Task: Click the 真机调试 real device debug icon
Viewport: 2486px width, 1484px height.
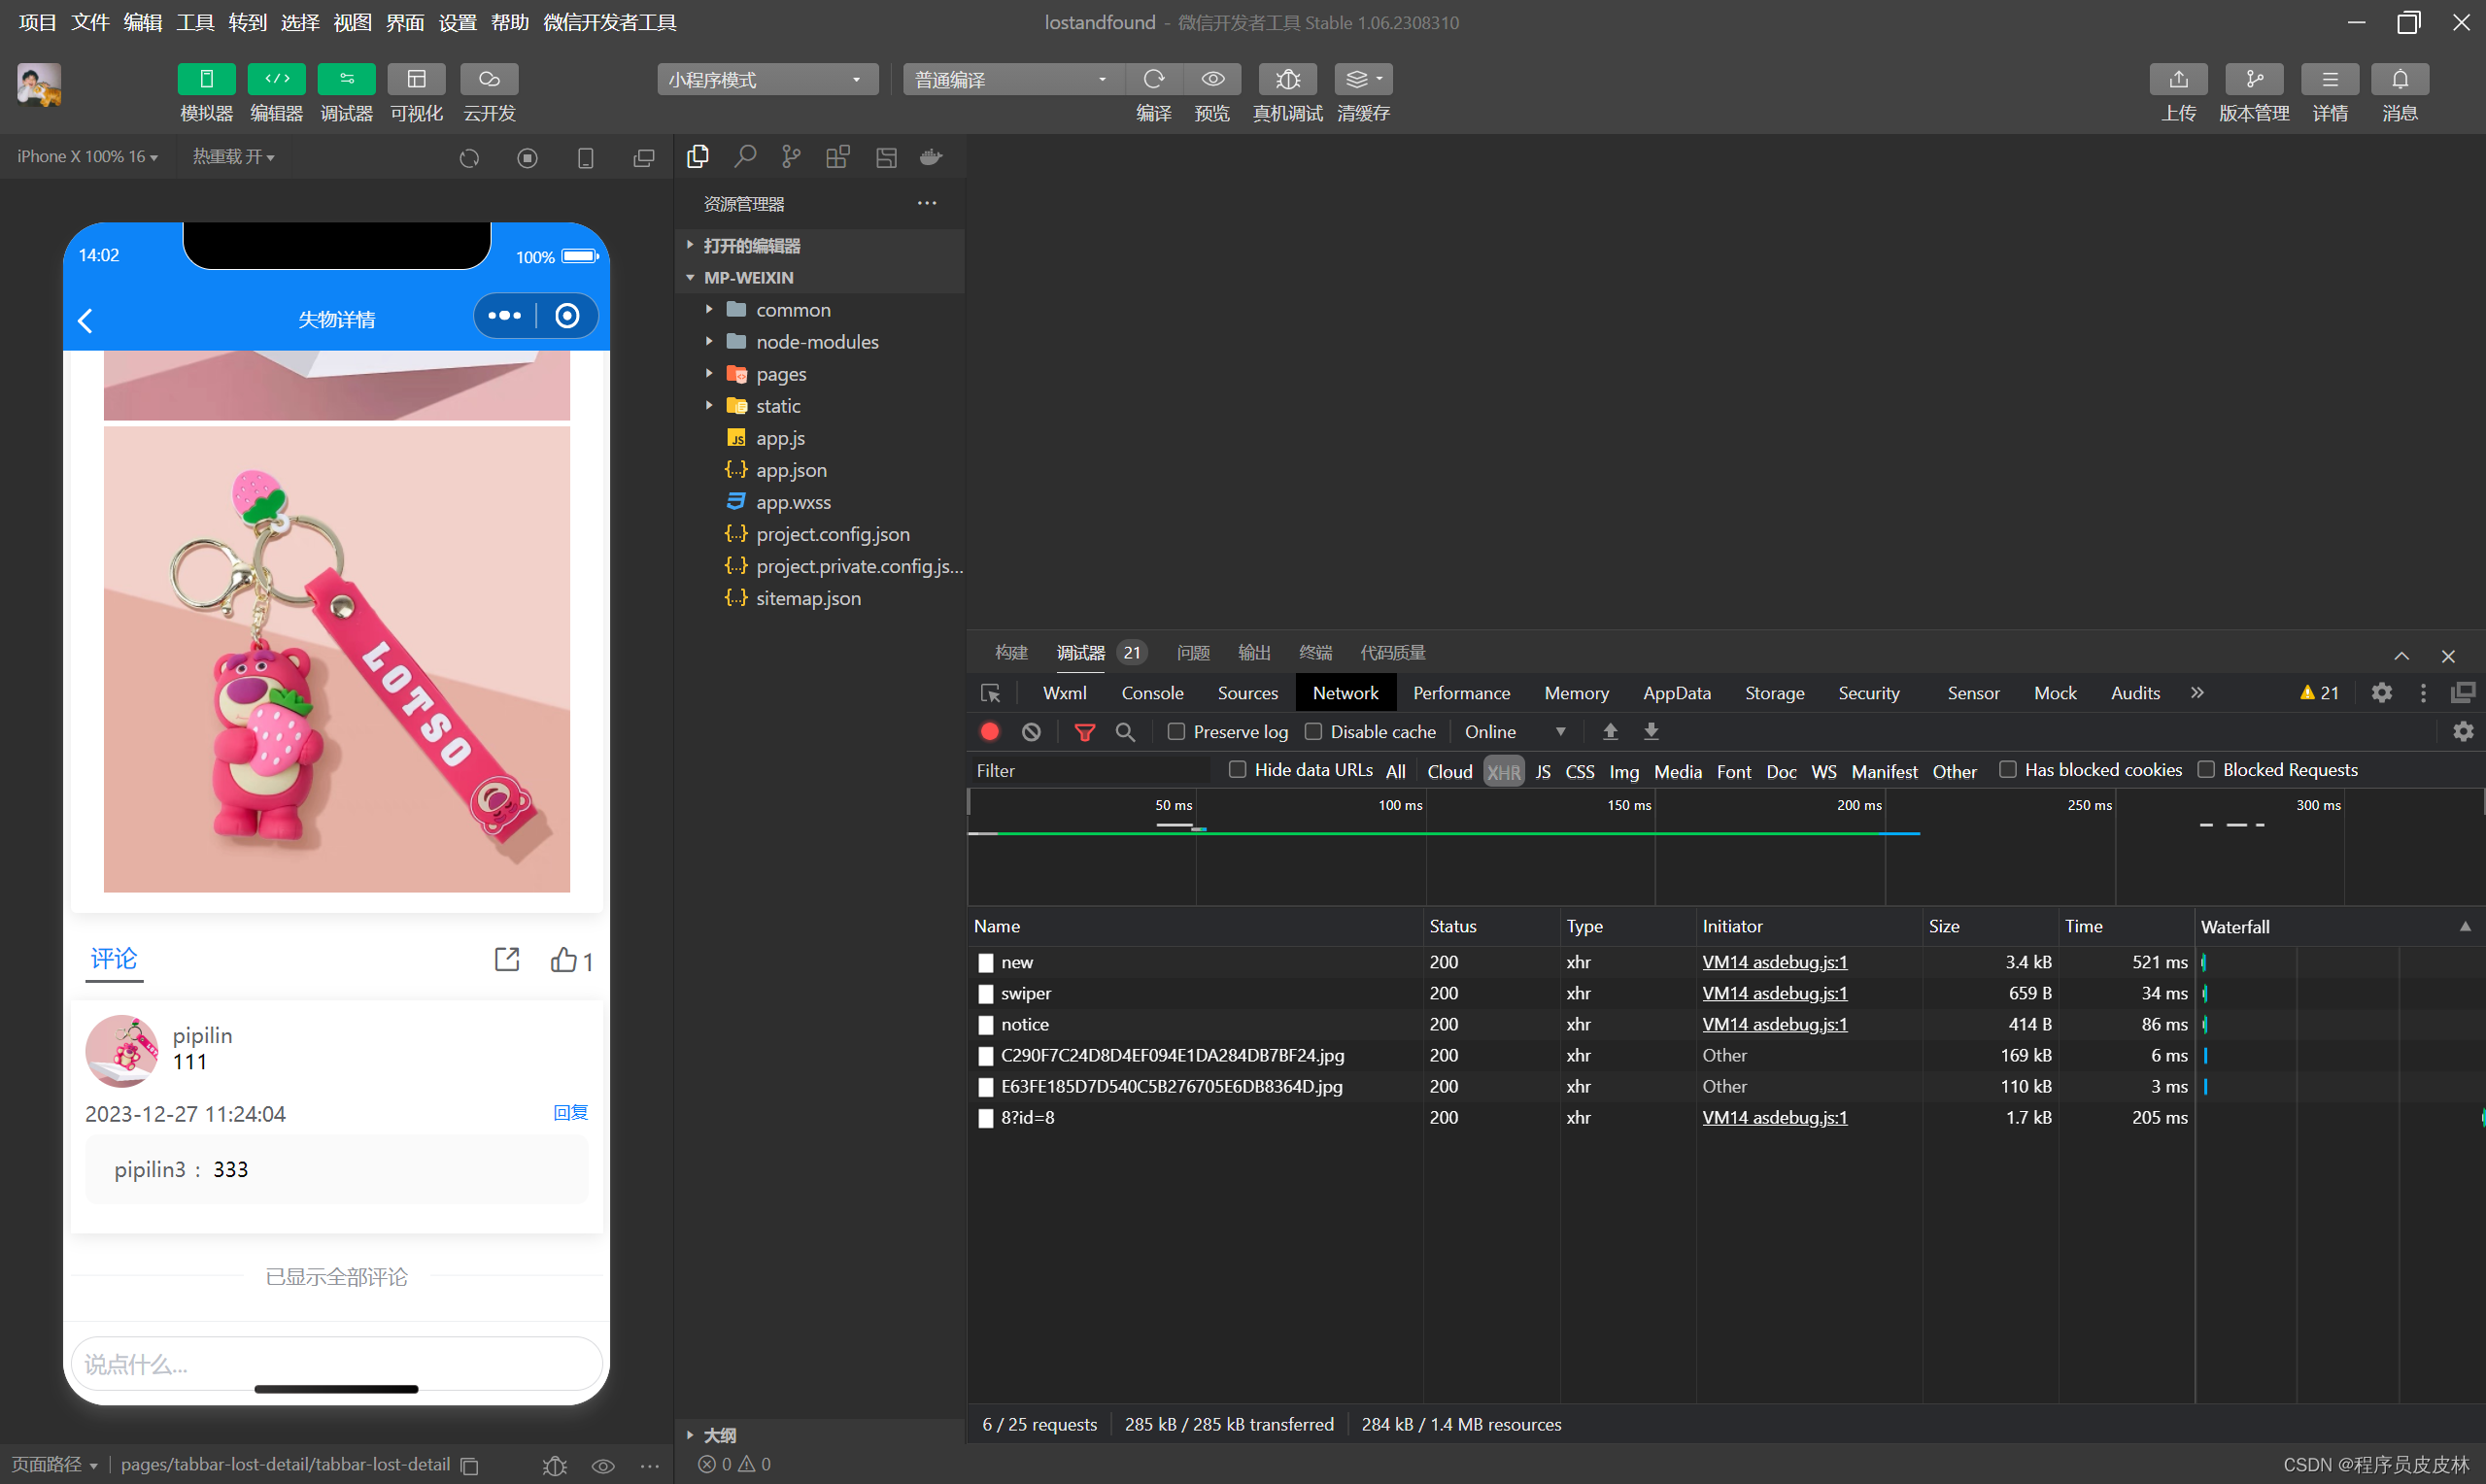Action: click(1284, 82)
